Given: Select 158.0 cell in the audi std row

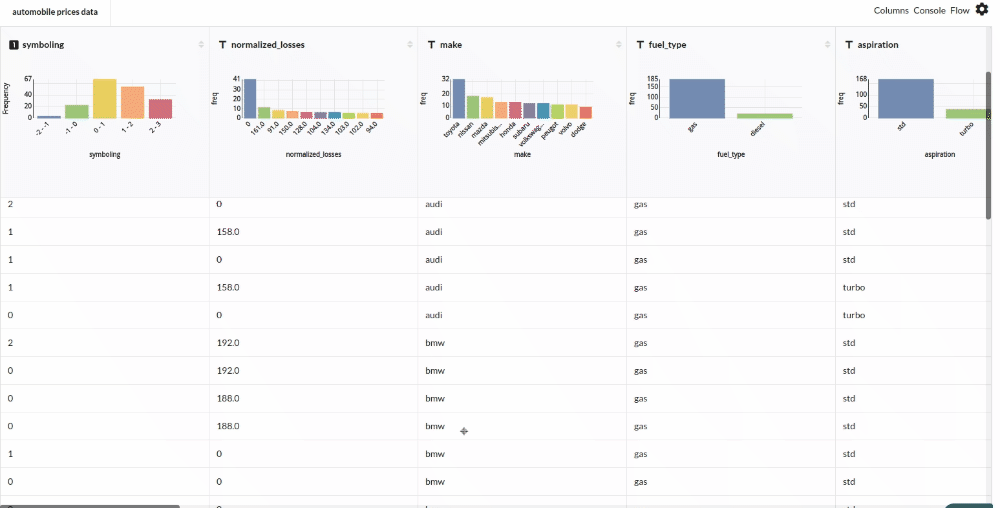Looking at the screenshot, I should coord(228,232).
